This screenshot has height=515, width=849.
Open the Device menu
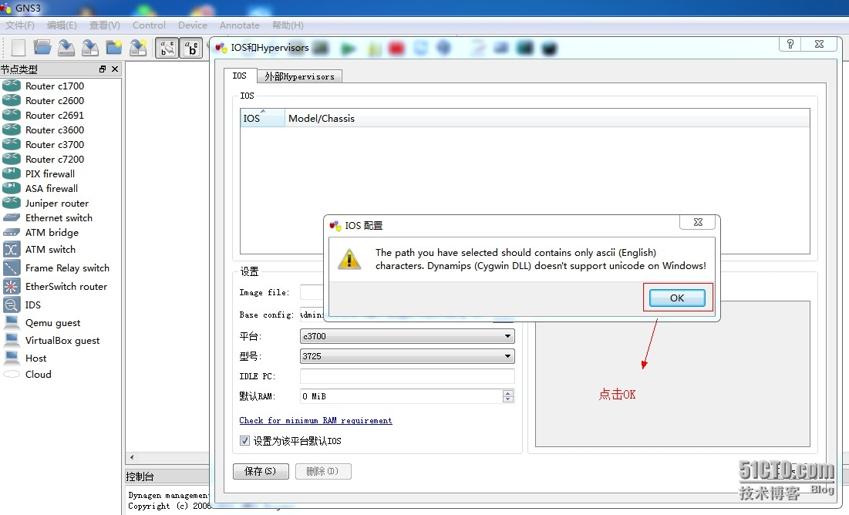click(x=193, y=25)
